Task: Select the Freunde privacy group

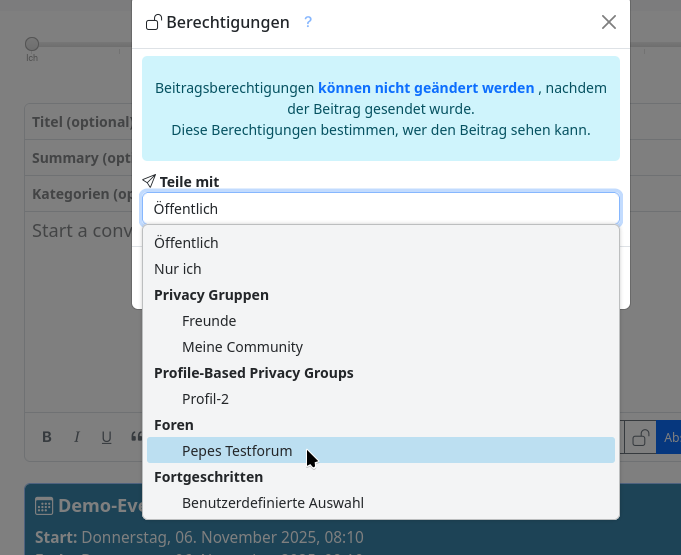Action: (x=209, y=321)
